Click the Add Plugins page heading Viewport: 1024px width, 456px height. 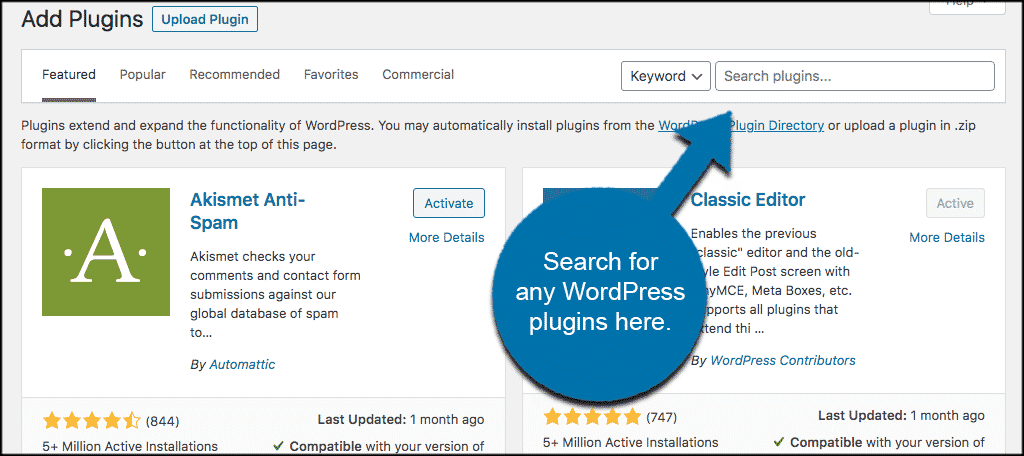tap(82, 19)
